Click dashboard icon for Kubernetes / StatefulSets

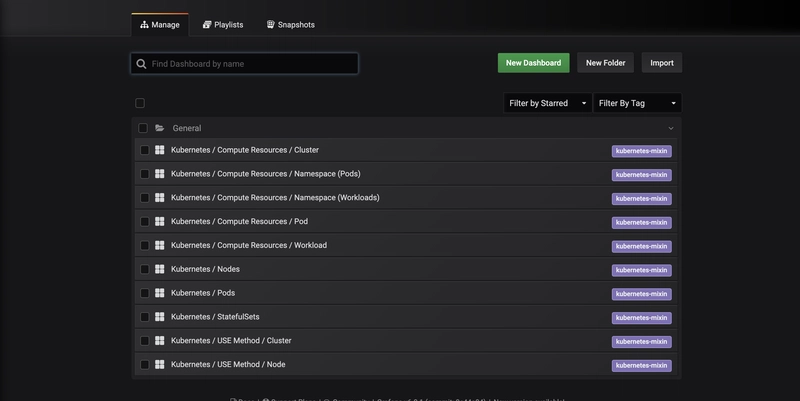coord(160,317)
